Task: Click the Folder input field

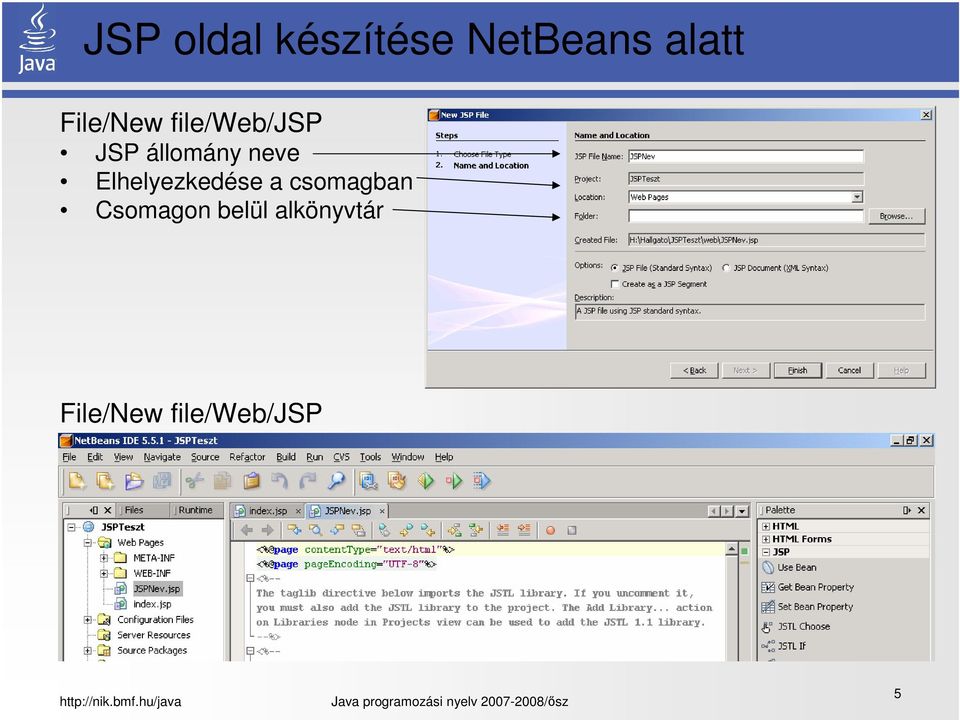Action: [x=746, y=216]
